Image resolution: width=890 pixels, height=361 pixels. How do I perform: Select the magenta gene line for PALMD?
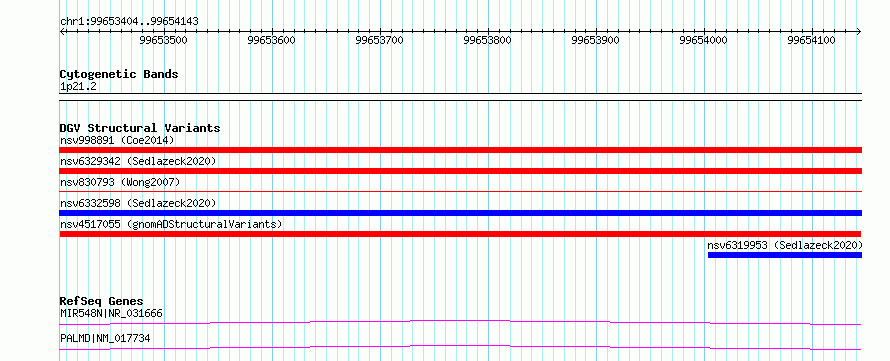click(x=460, y=347)
